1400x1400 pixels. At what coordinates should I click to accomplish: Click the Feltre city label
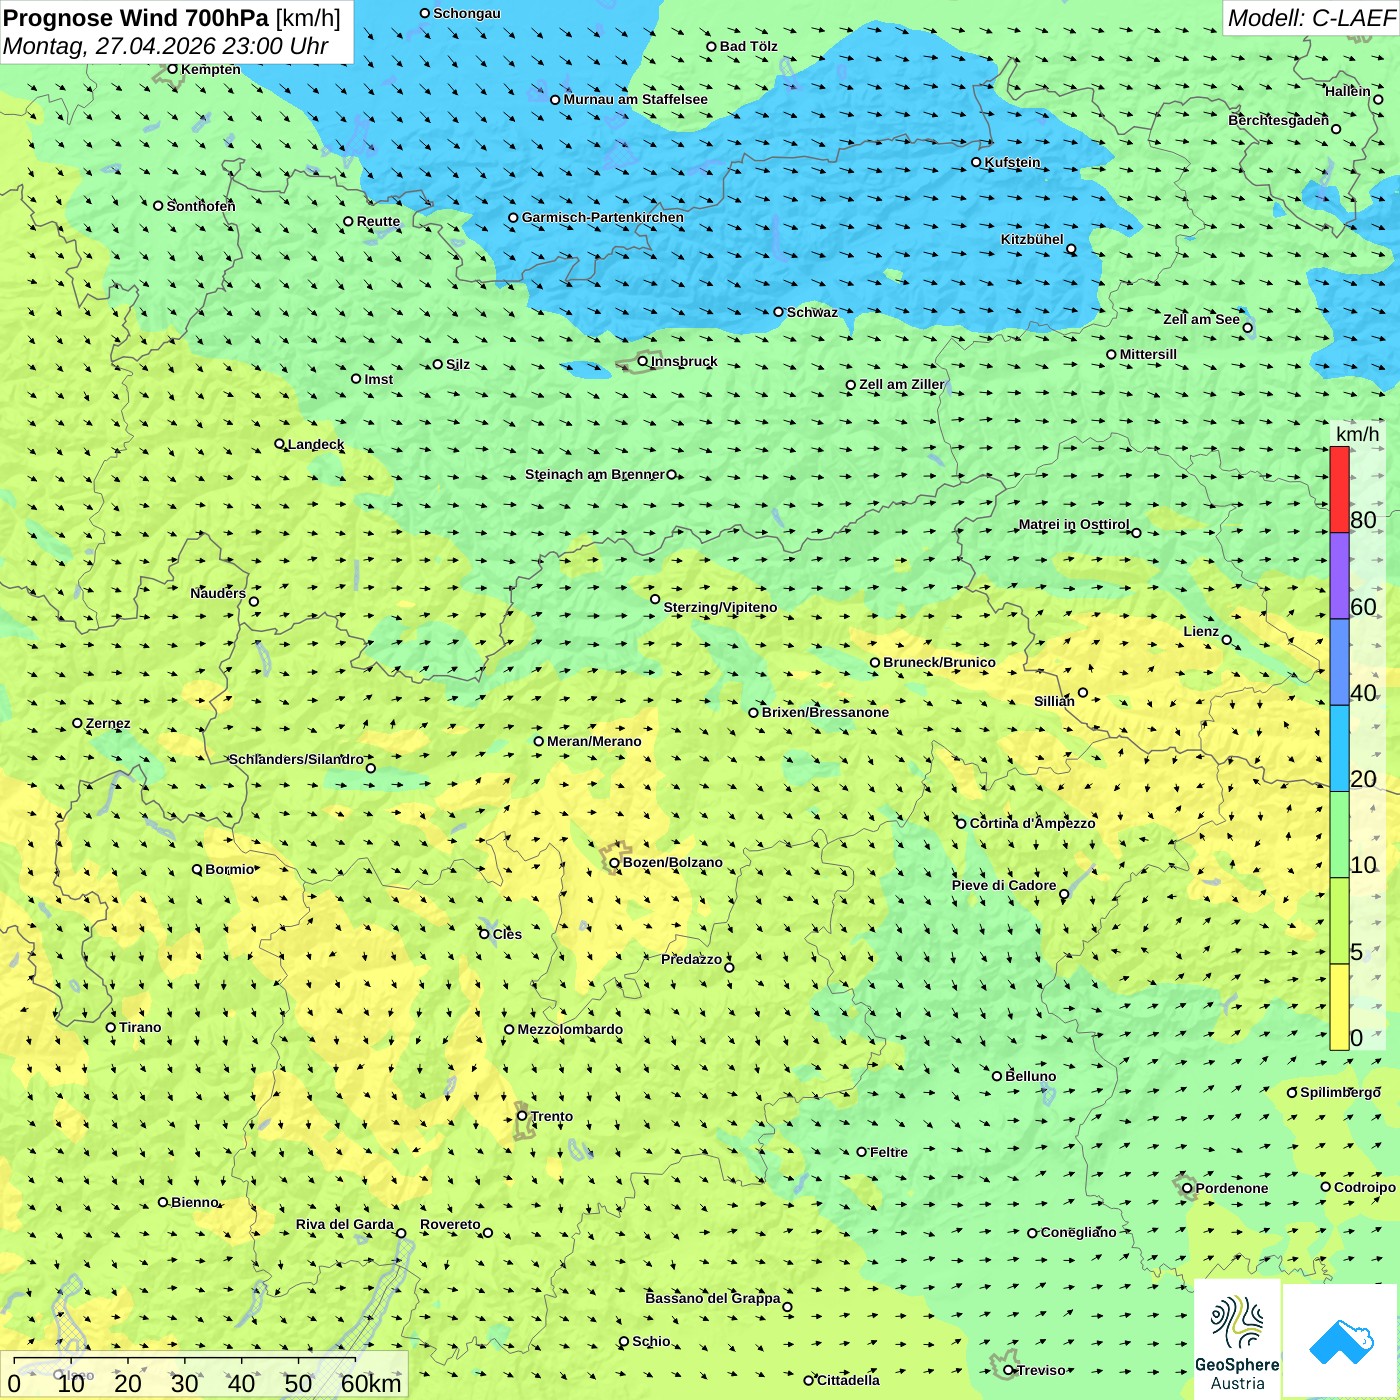(888, 1152)
